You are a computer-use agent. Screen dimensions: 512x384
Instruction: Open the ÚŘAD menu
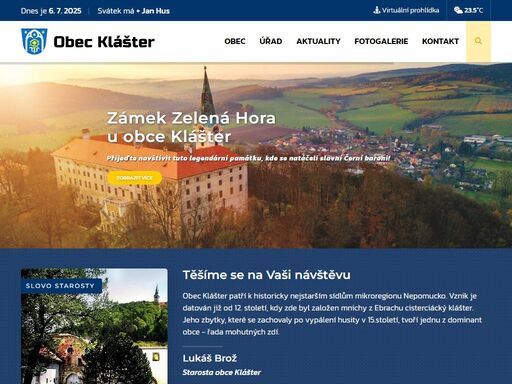[271, 41]
